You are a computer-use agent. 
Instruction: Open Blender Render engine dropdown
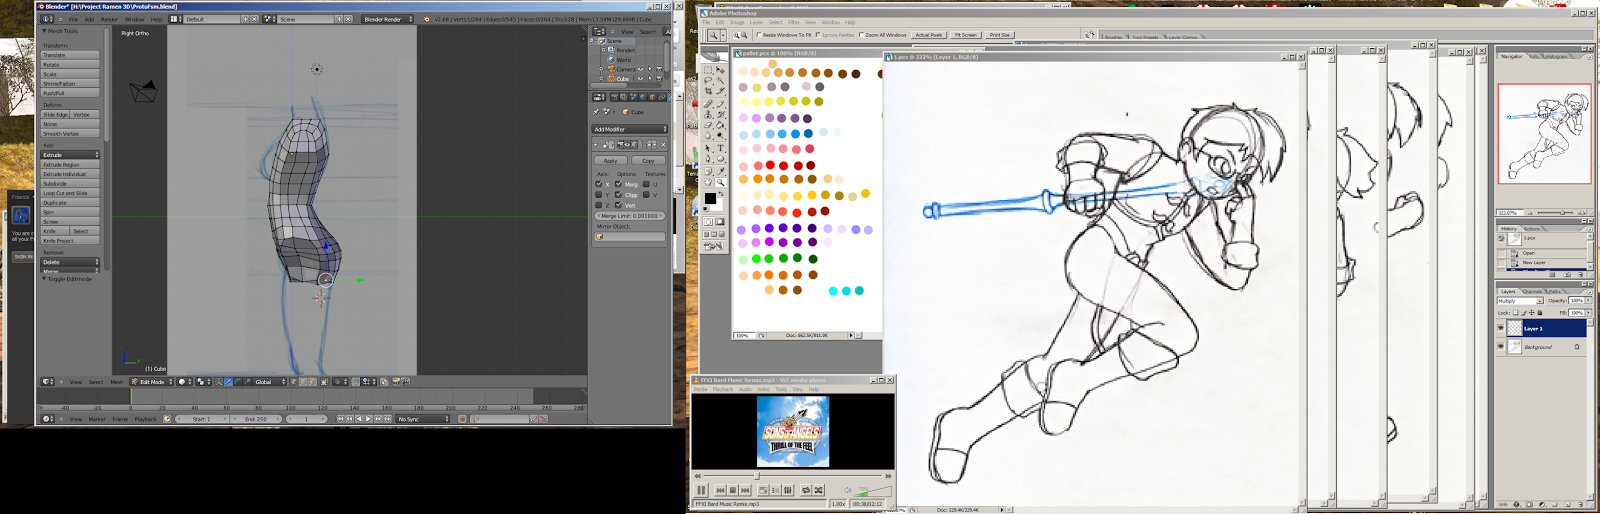[388, 19]
